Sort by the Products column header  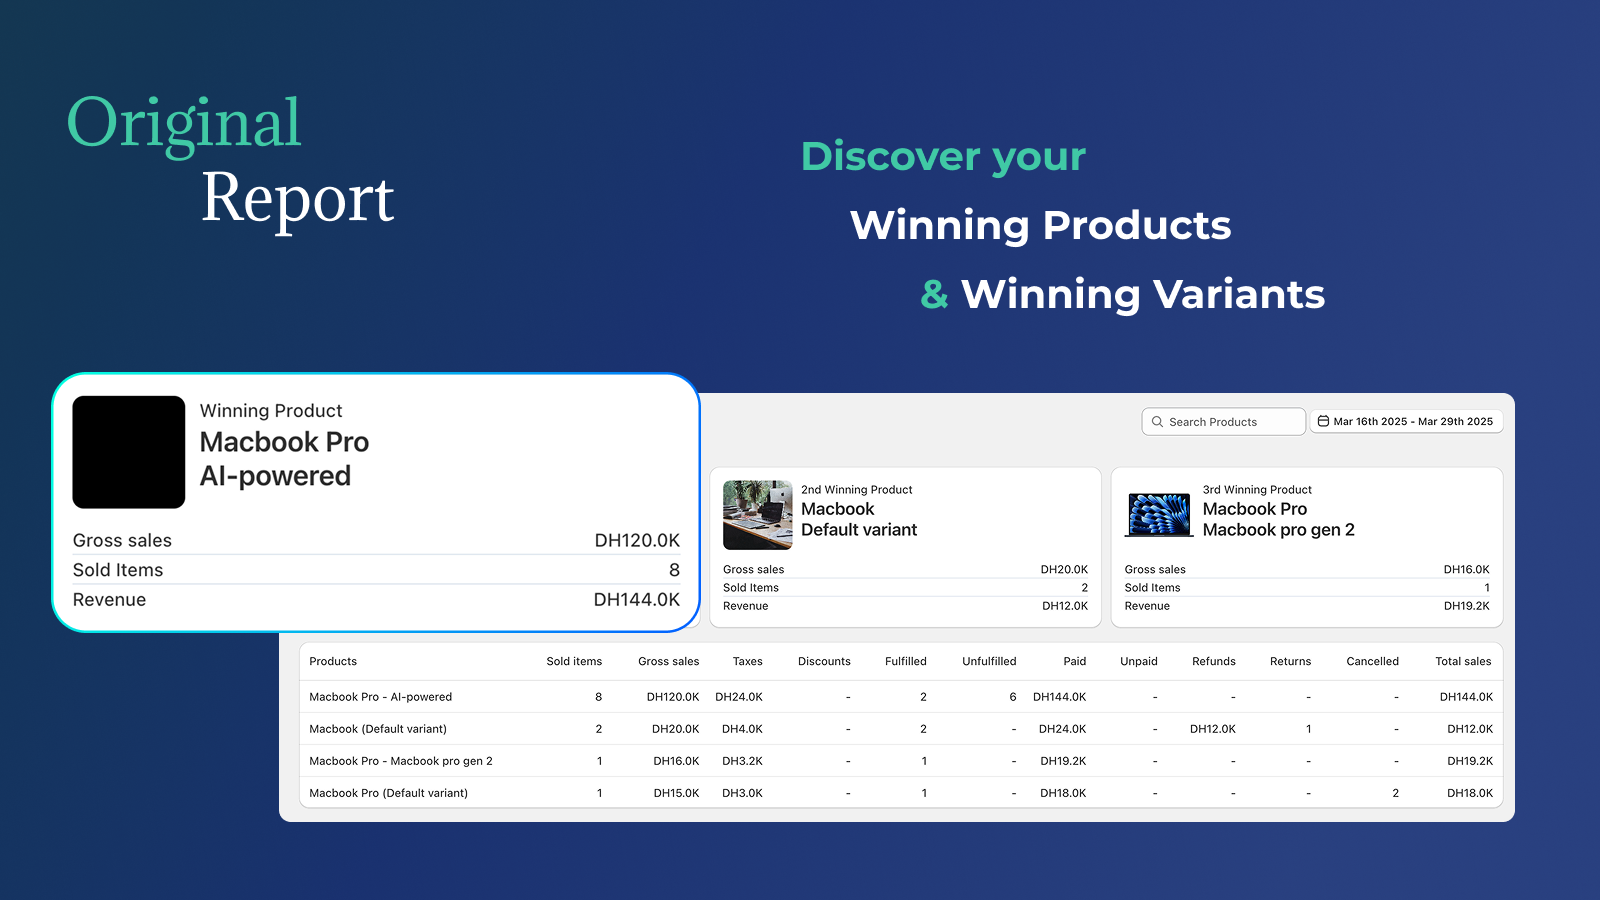point(333,662)
